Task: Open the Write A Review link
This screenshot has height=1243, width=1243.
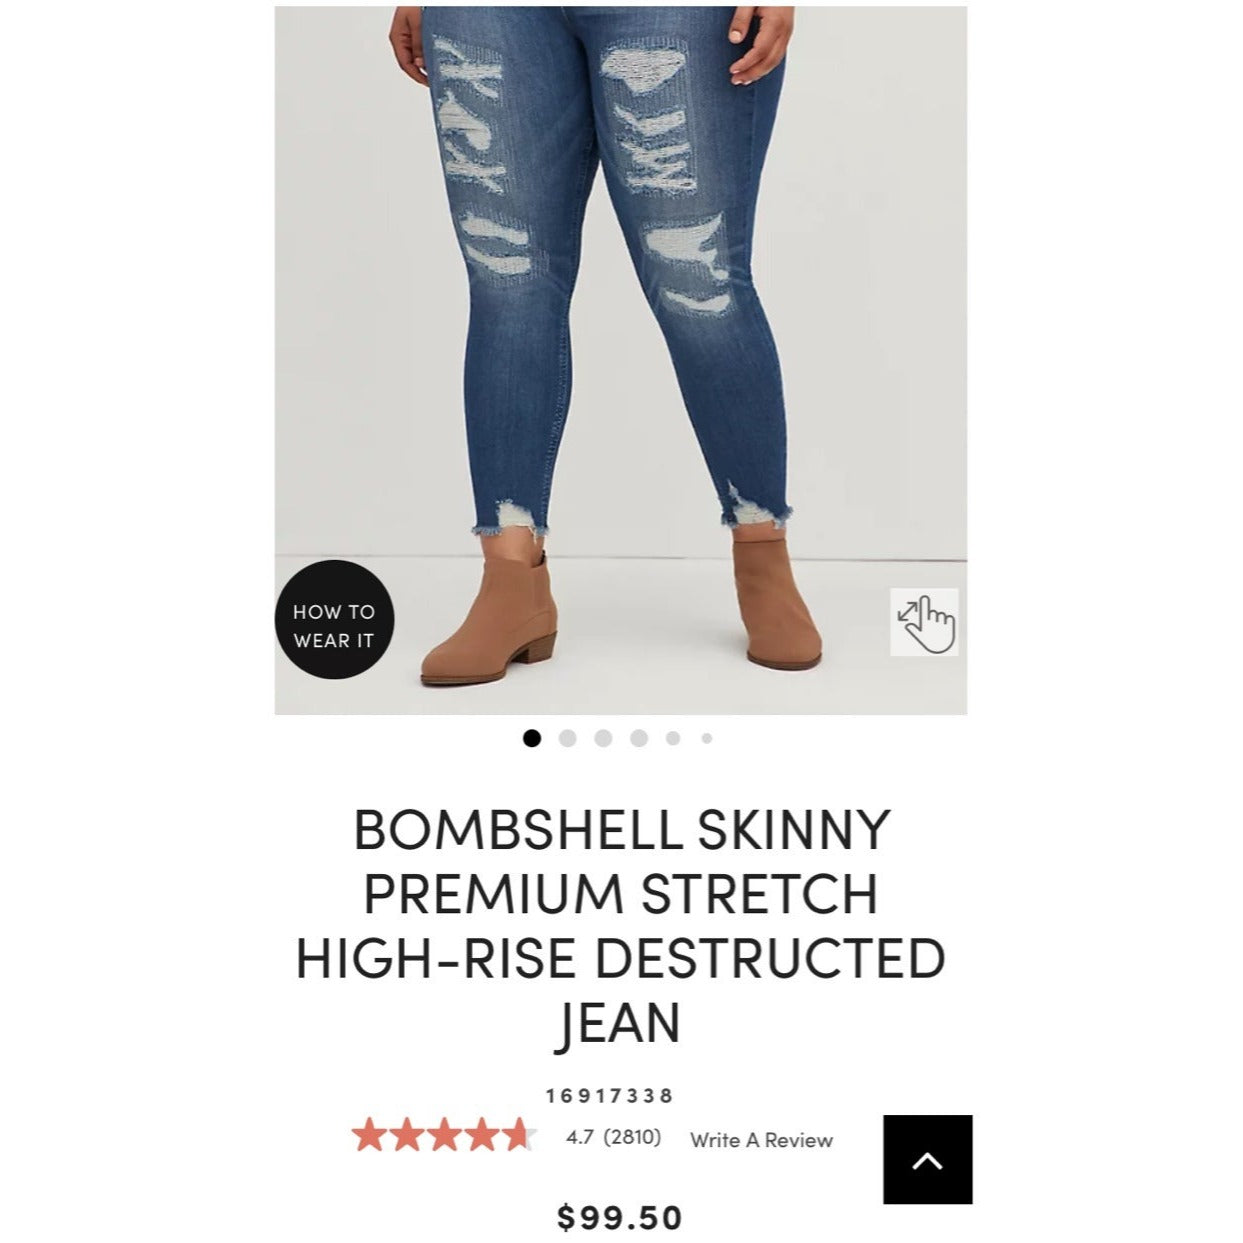Action: click(x=762, y=1140)
